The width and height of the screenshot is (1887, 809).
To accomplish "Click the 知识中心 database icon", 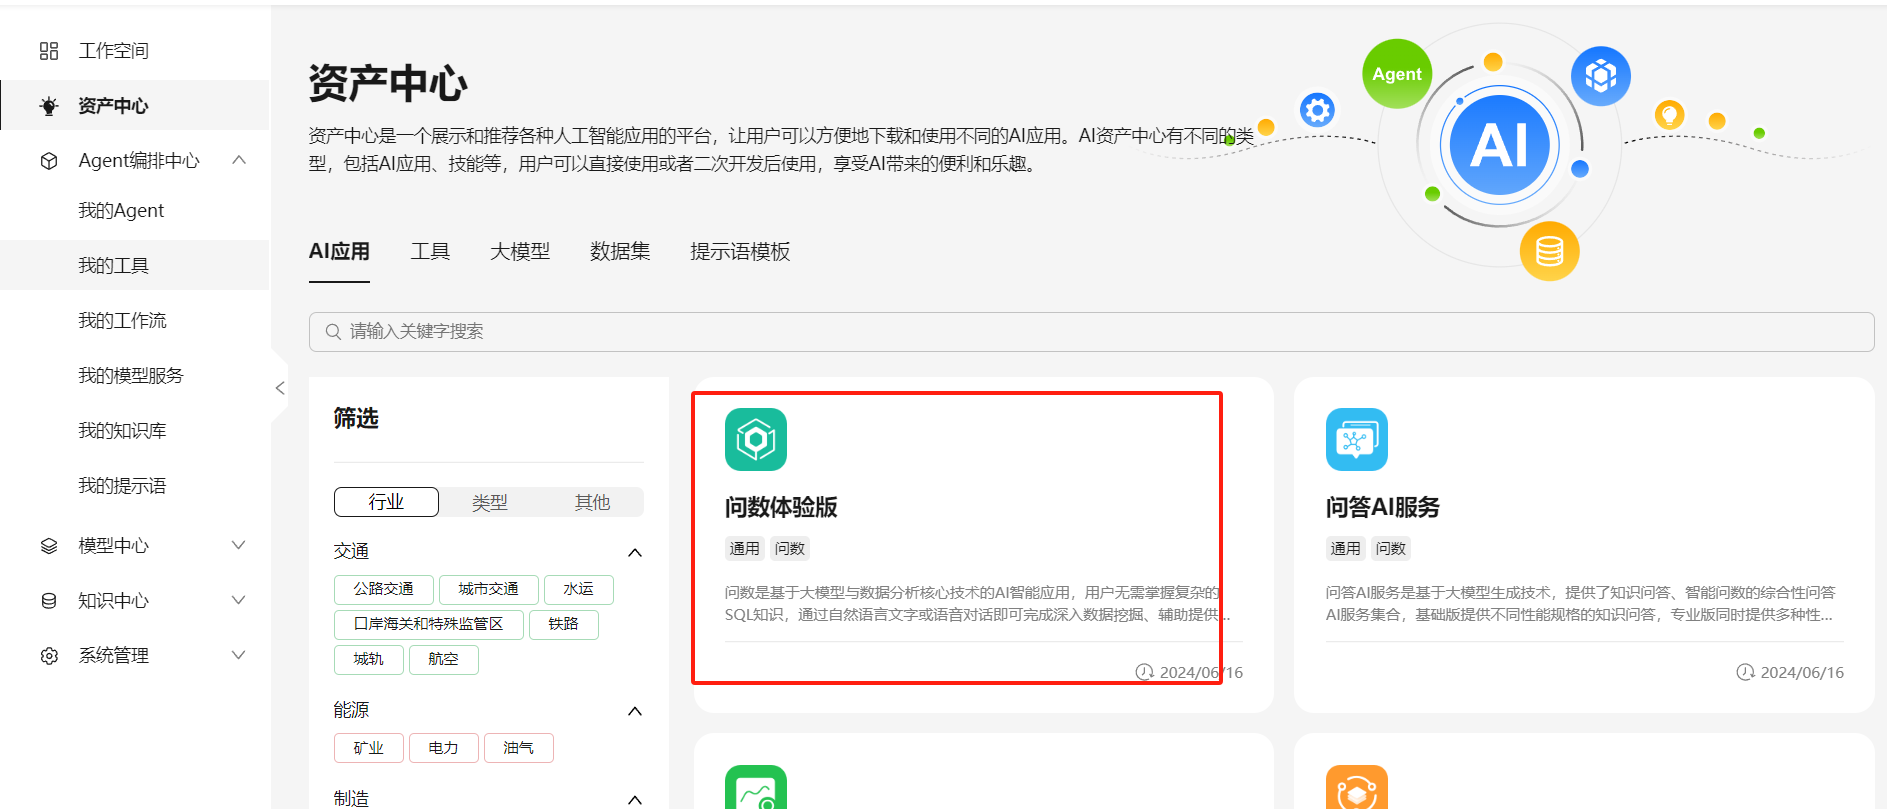I will tap(49, 601).
